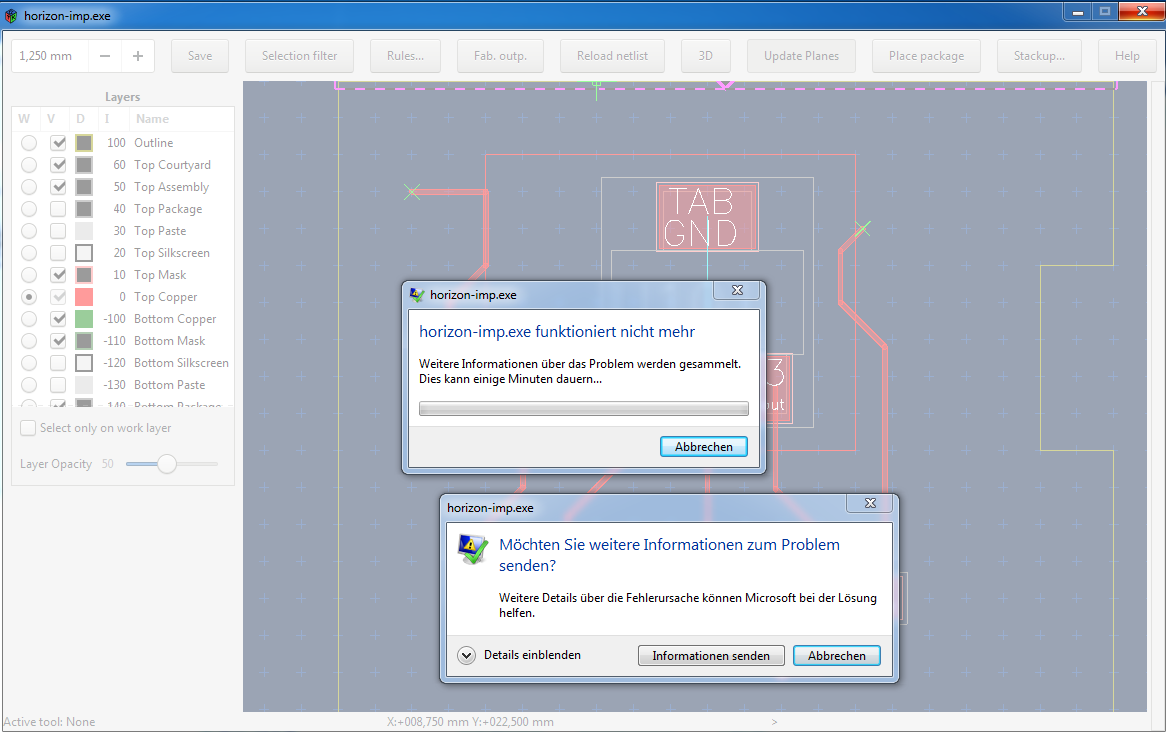Screen dimensions: 1166x732
Task: Click Top Courtyard display mode swatch
Action: [84, 164]
